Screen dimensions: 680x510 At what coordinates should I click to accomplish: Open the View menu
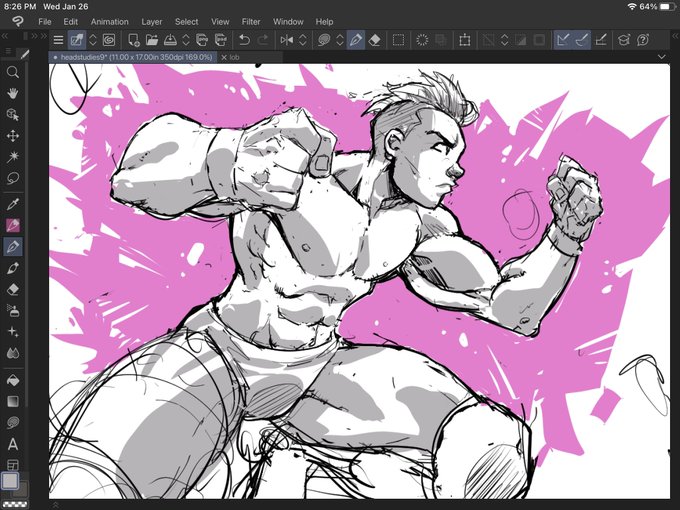pos(220,22)
